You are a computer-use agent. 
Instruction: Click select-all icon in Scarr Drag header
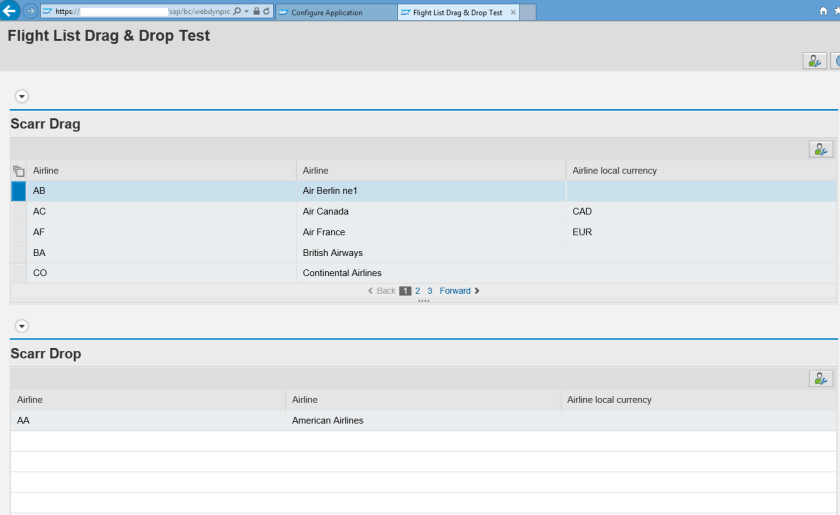pyautogui.click(x=18, y=171)
